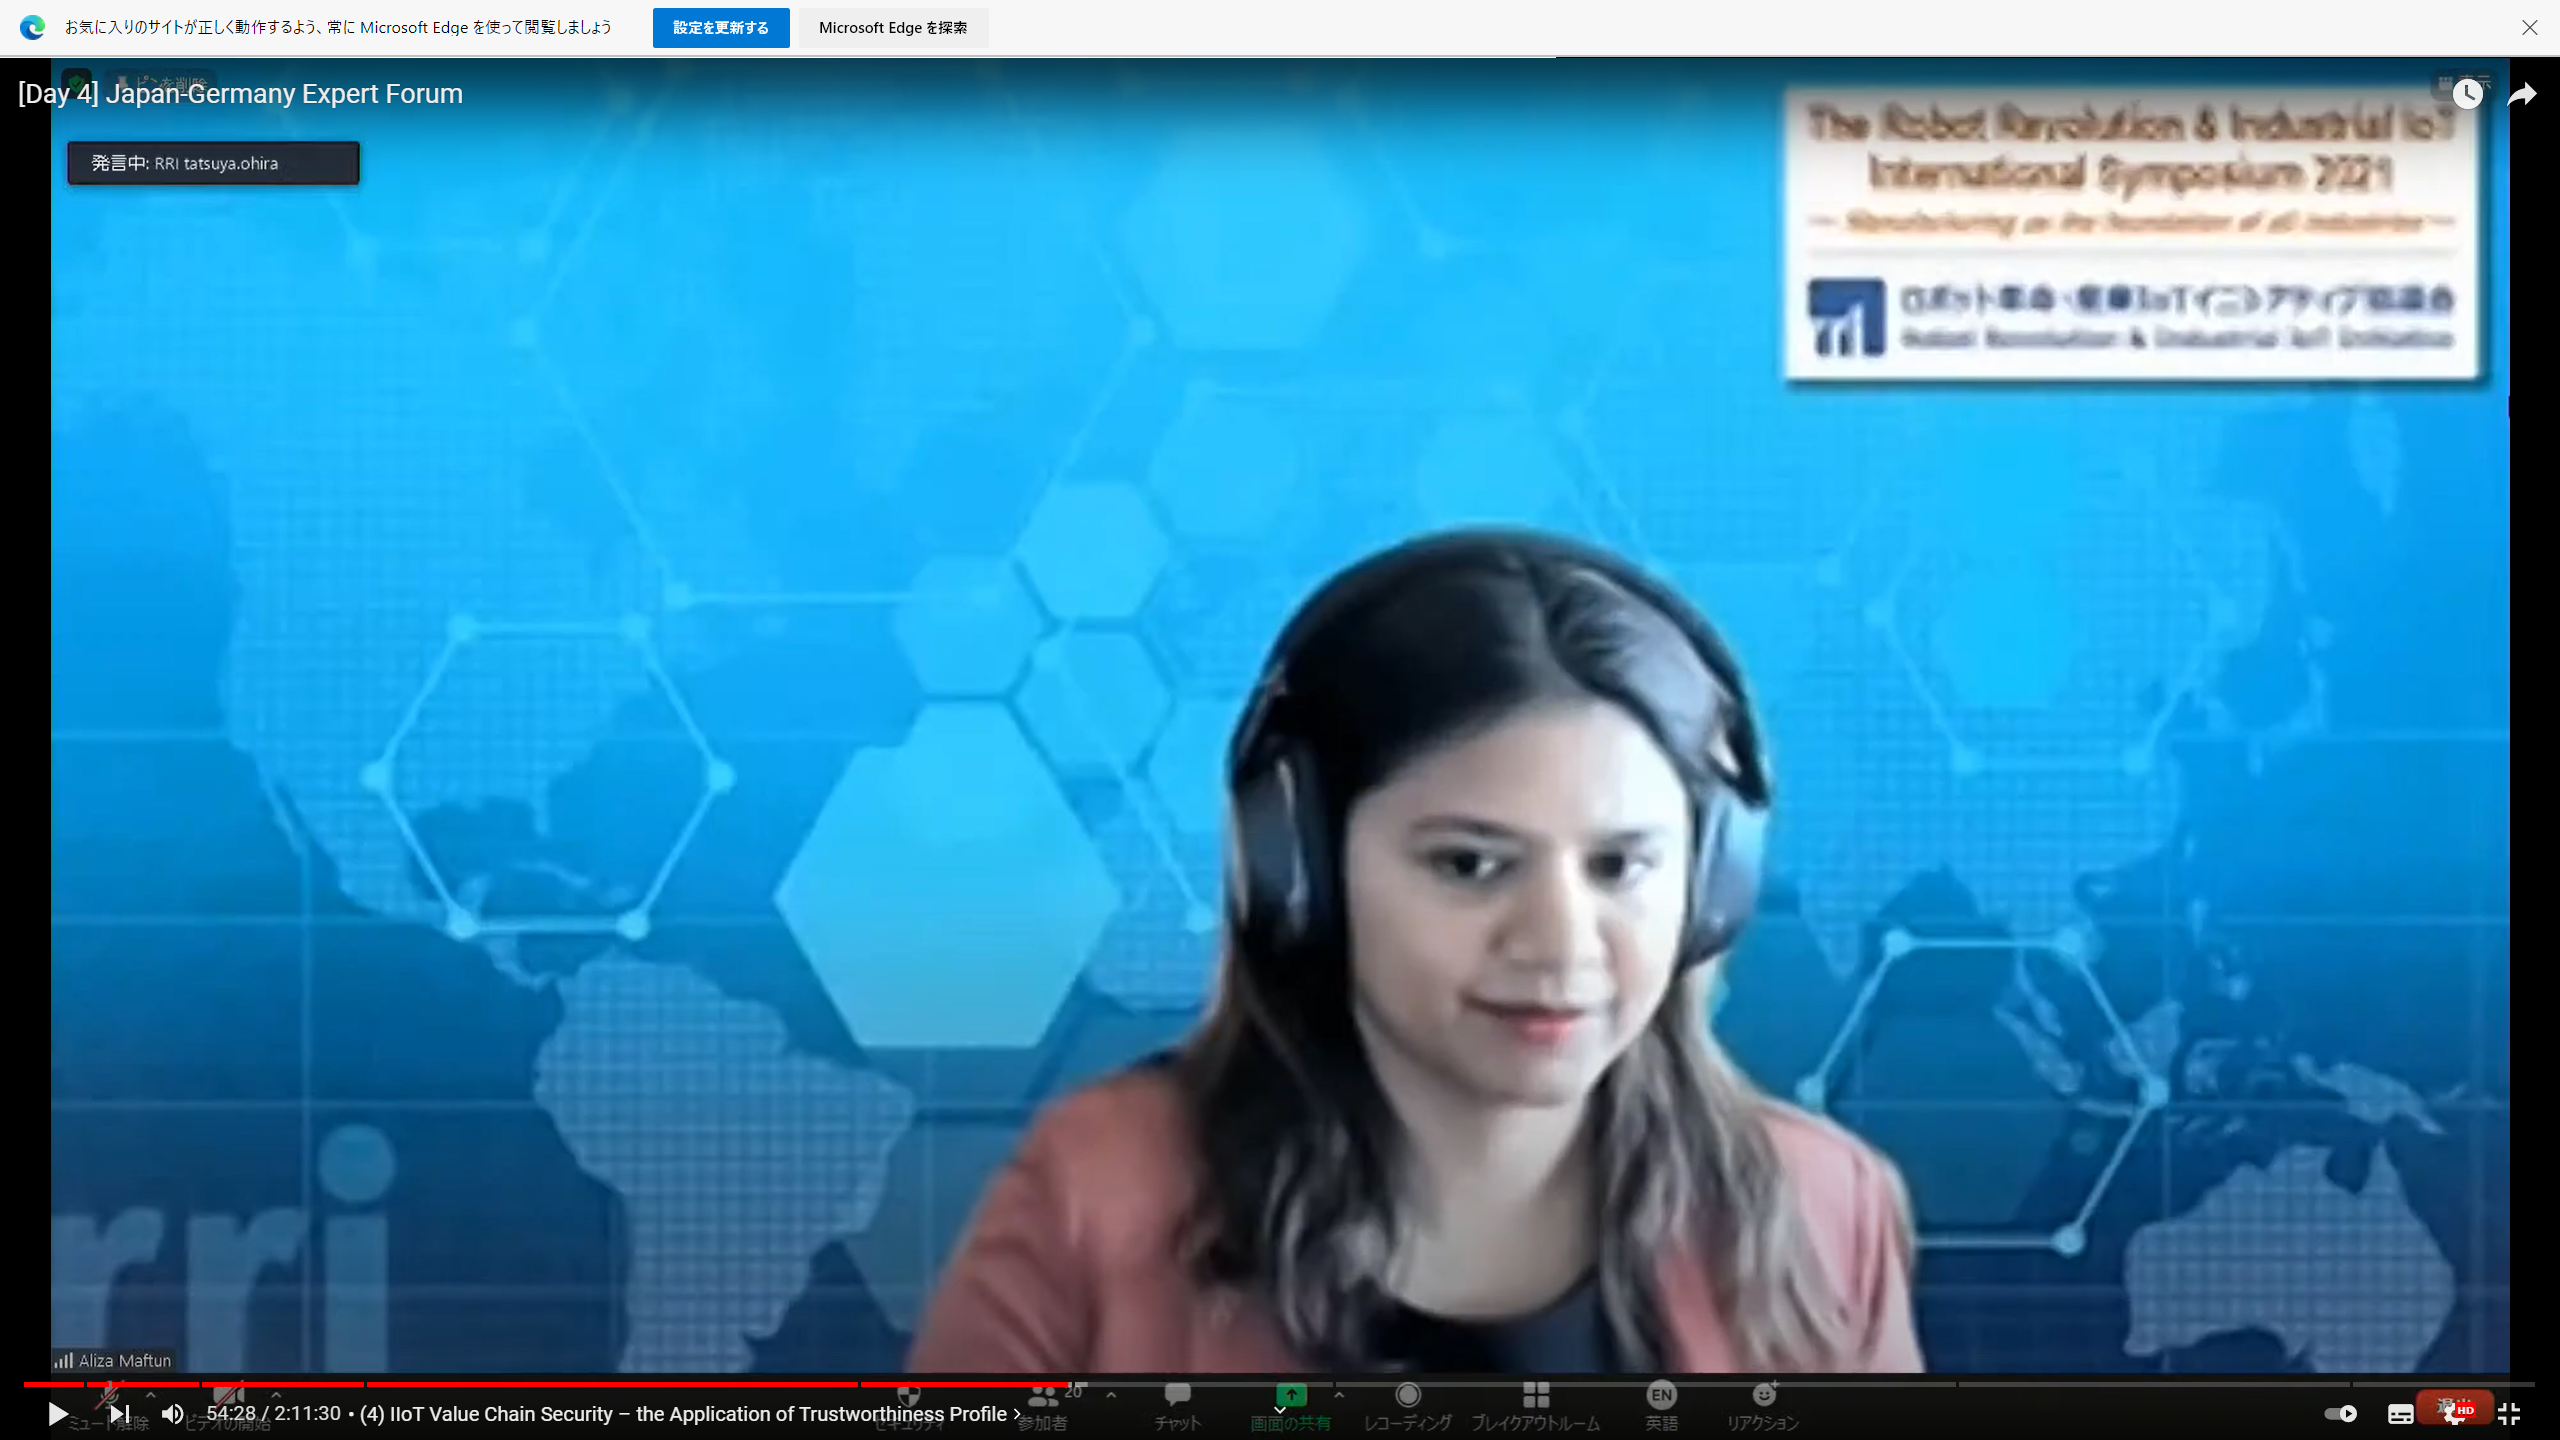The width and height of the screenshot is (2560, 1440).
Task: Click the Edge logo in notification bar
Action: (33, 28)
